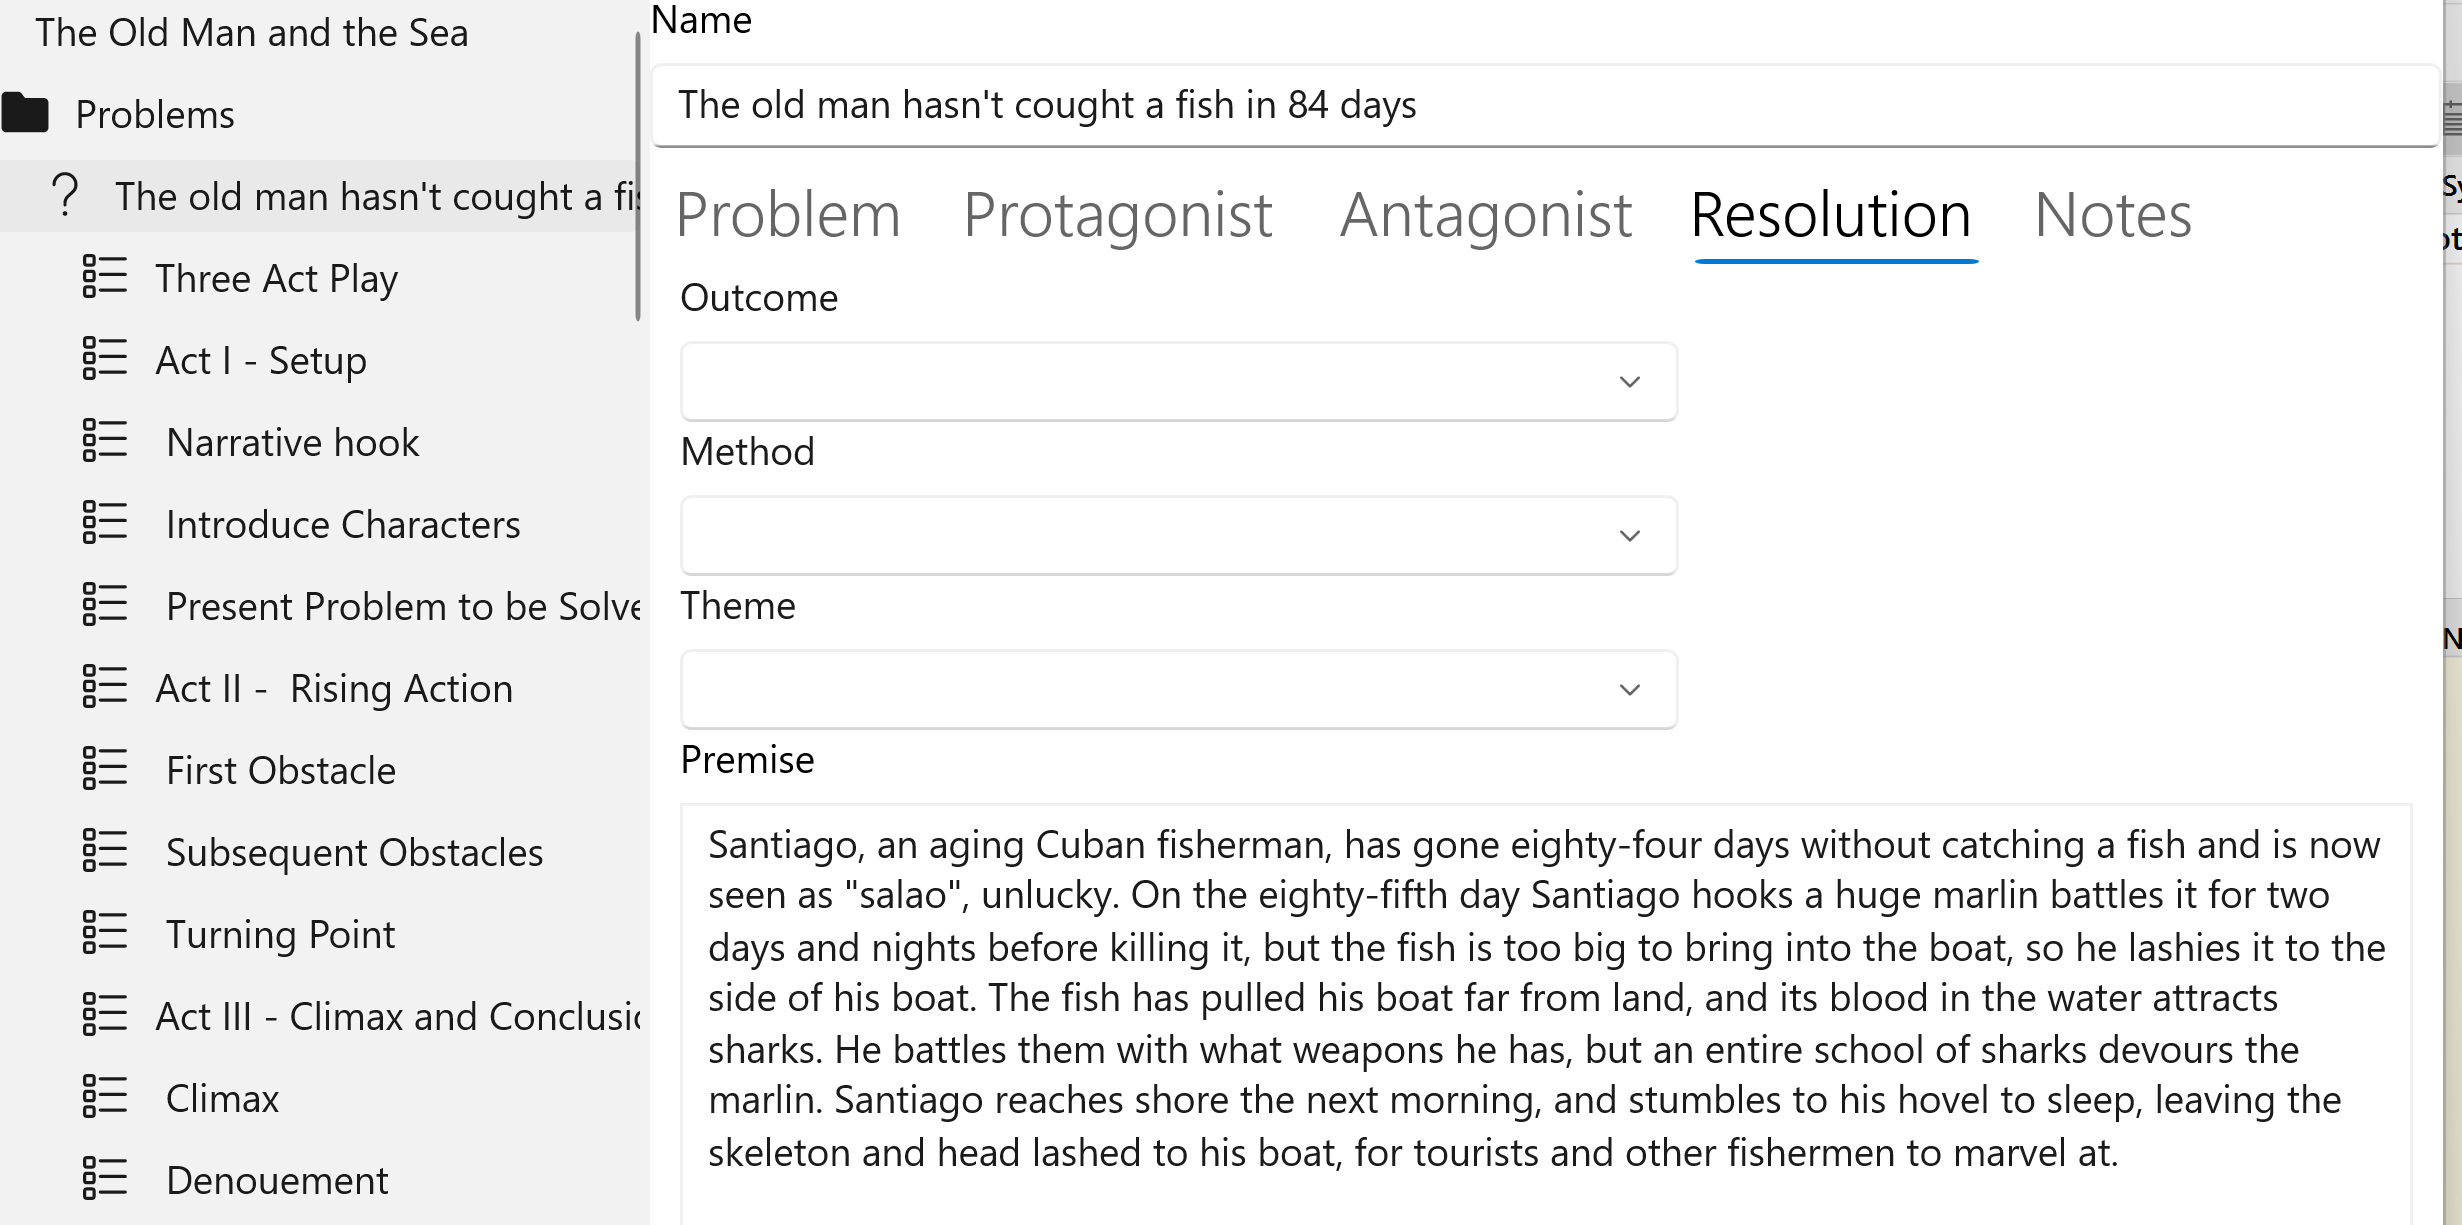Click inside the Premise text box

pos(1545,1000)
